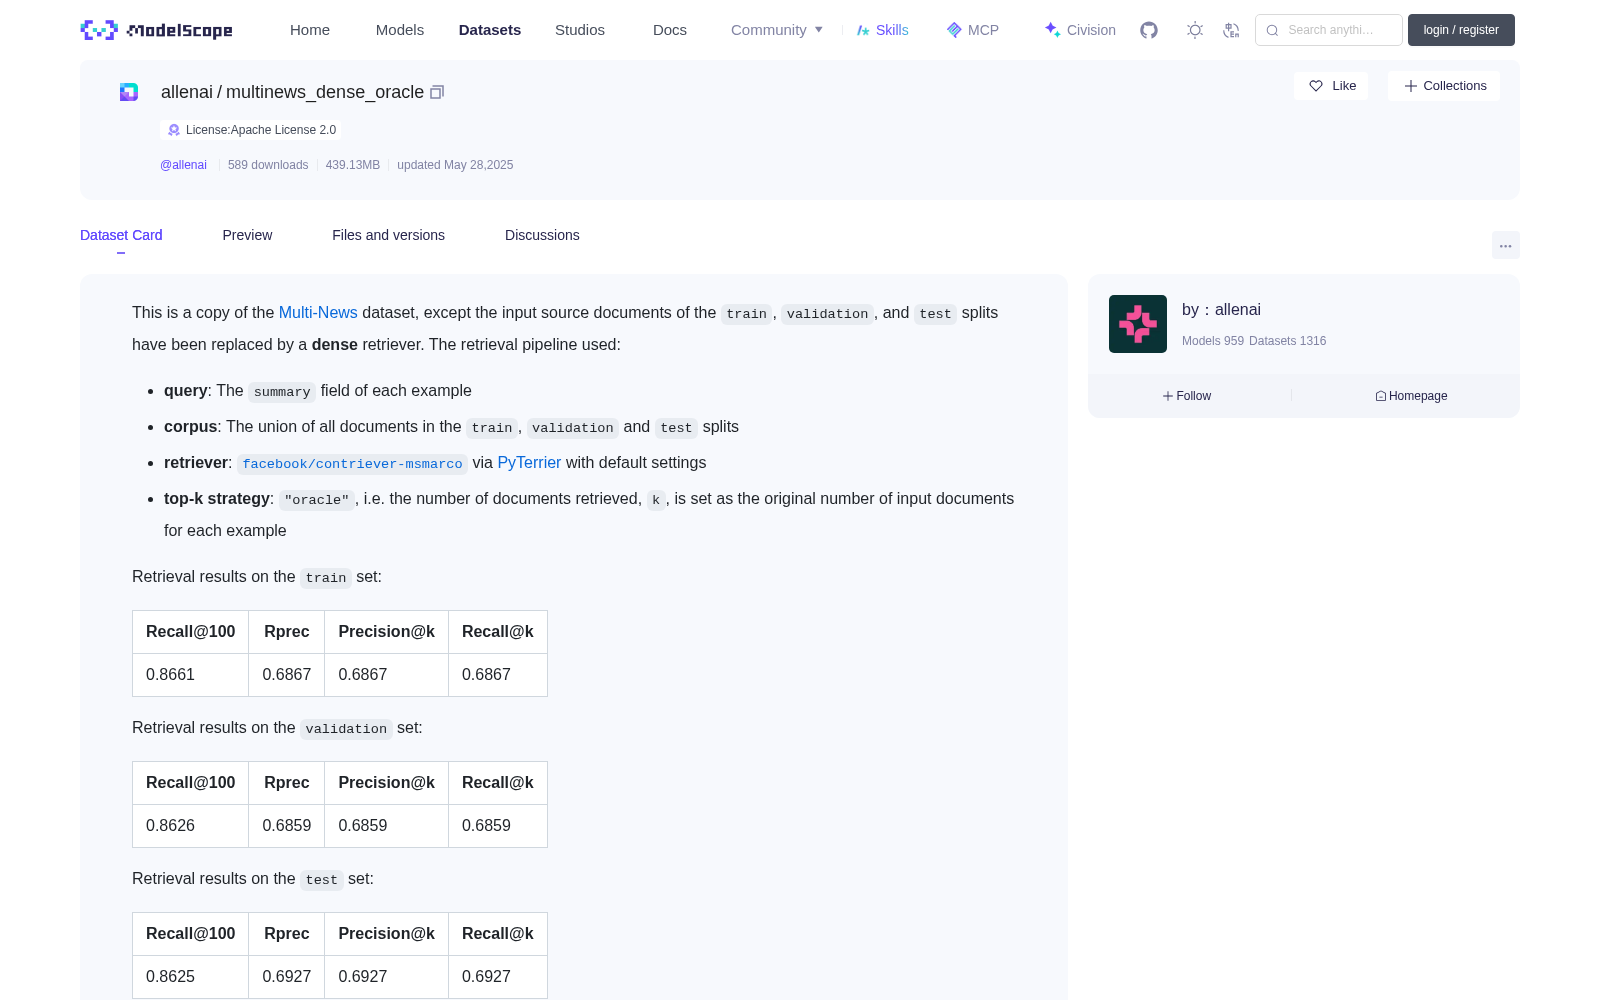Open the Skills nav item
This screenshot has width=1600, height=1000.
(x=882, y=30)
